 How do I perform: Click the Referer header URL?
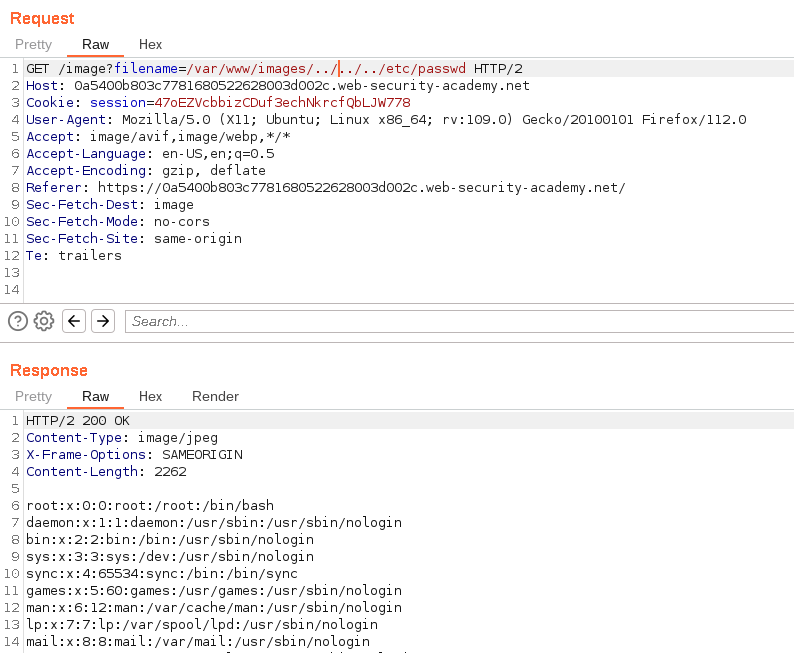[x=362, y=188]
